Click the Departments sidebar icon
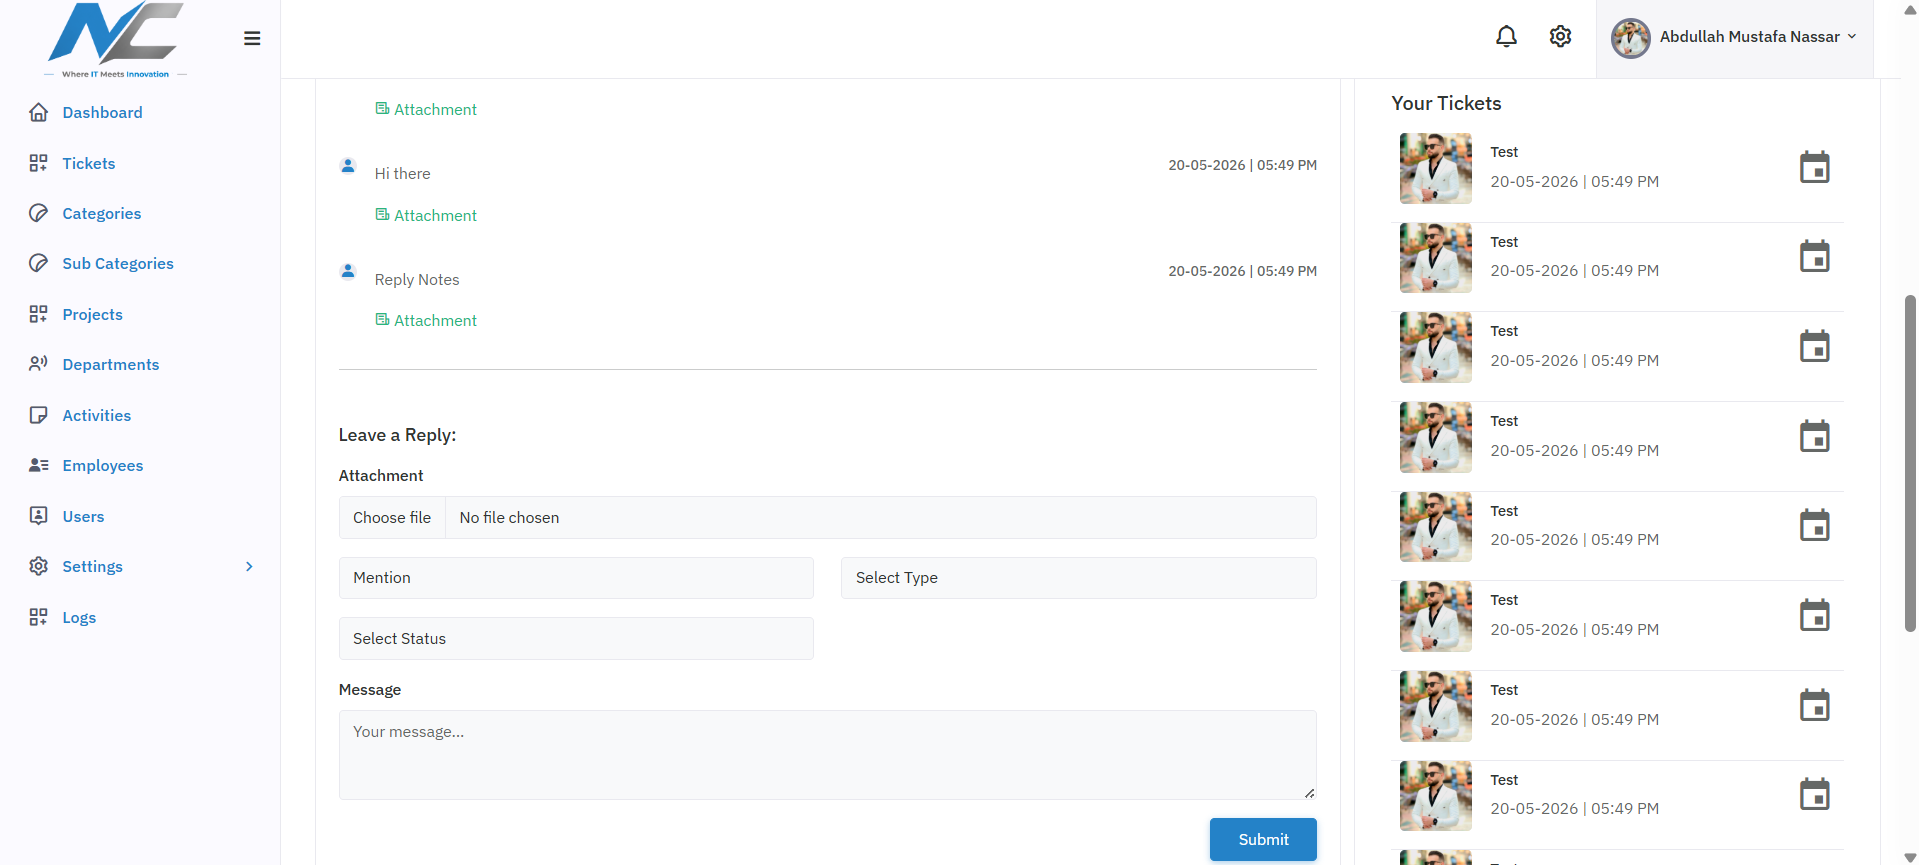 (38, 364)
